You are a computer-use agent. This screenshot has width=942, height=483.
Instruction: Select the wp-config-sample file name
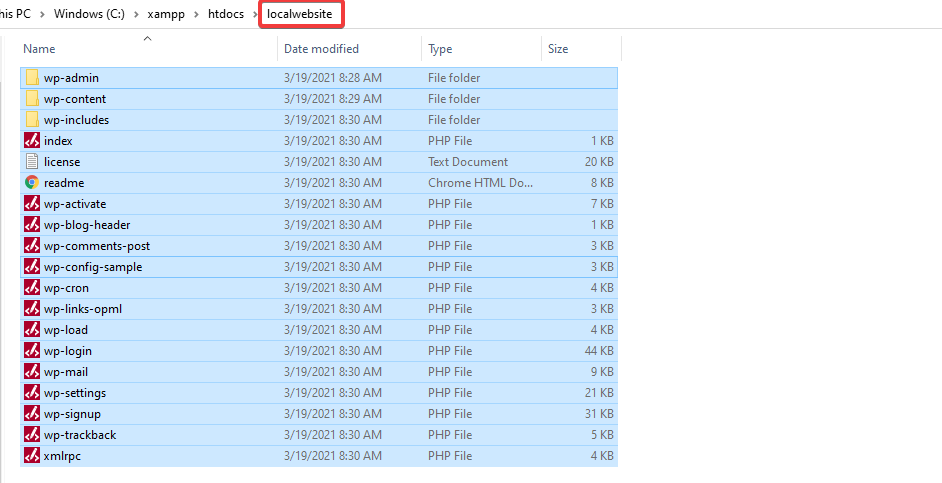93,267
